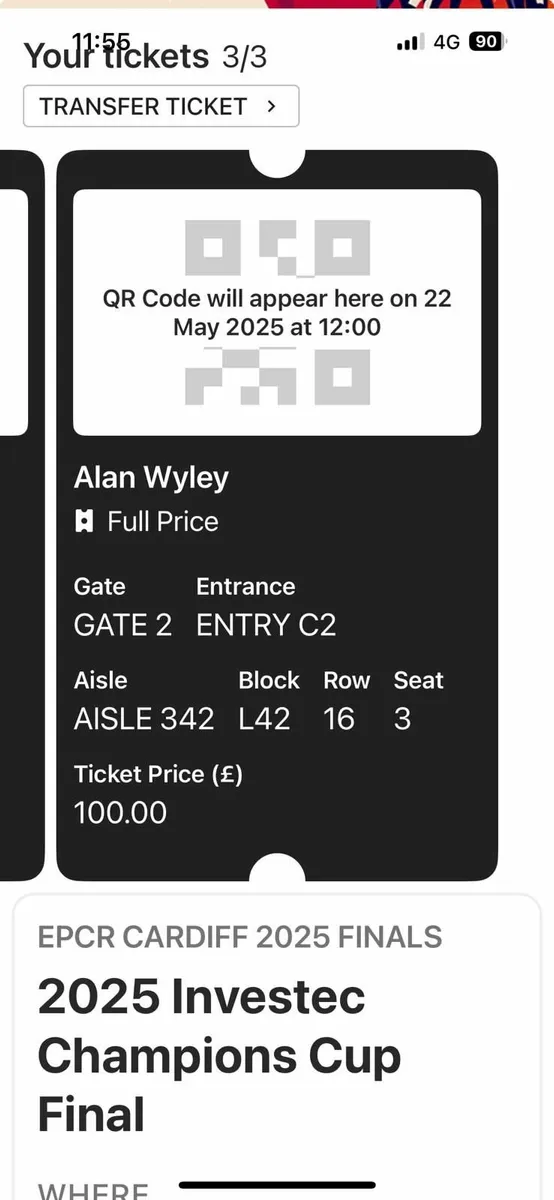Select the Alan Wyley ticket holder name
Screen dimensions: 554x1200
151,478
